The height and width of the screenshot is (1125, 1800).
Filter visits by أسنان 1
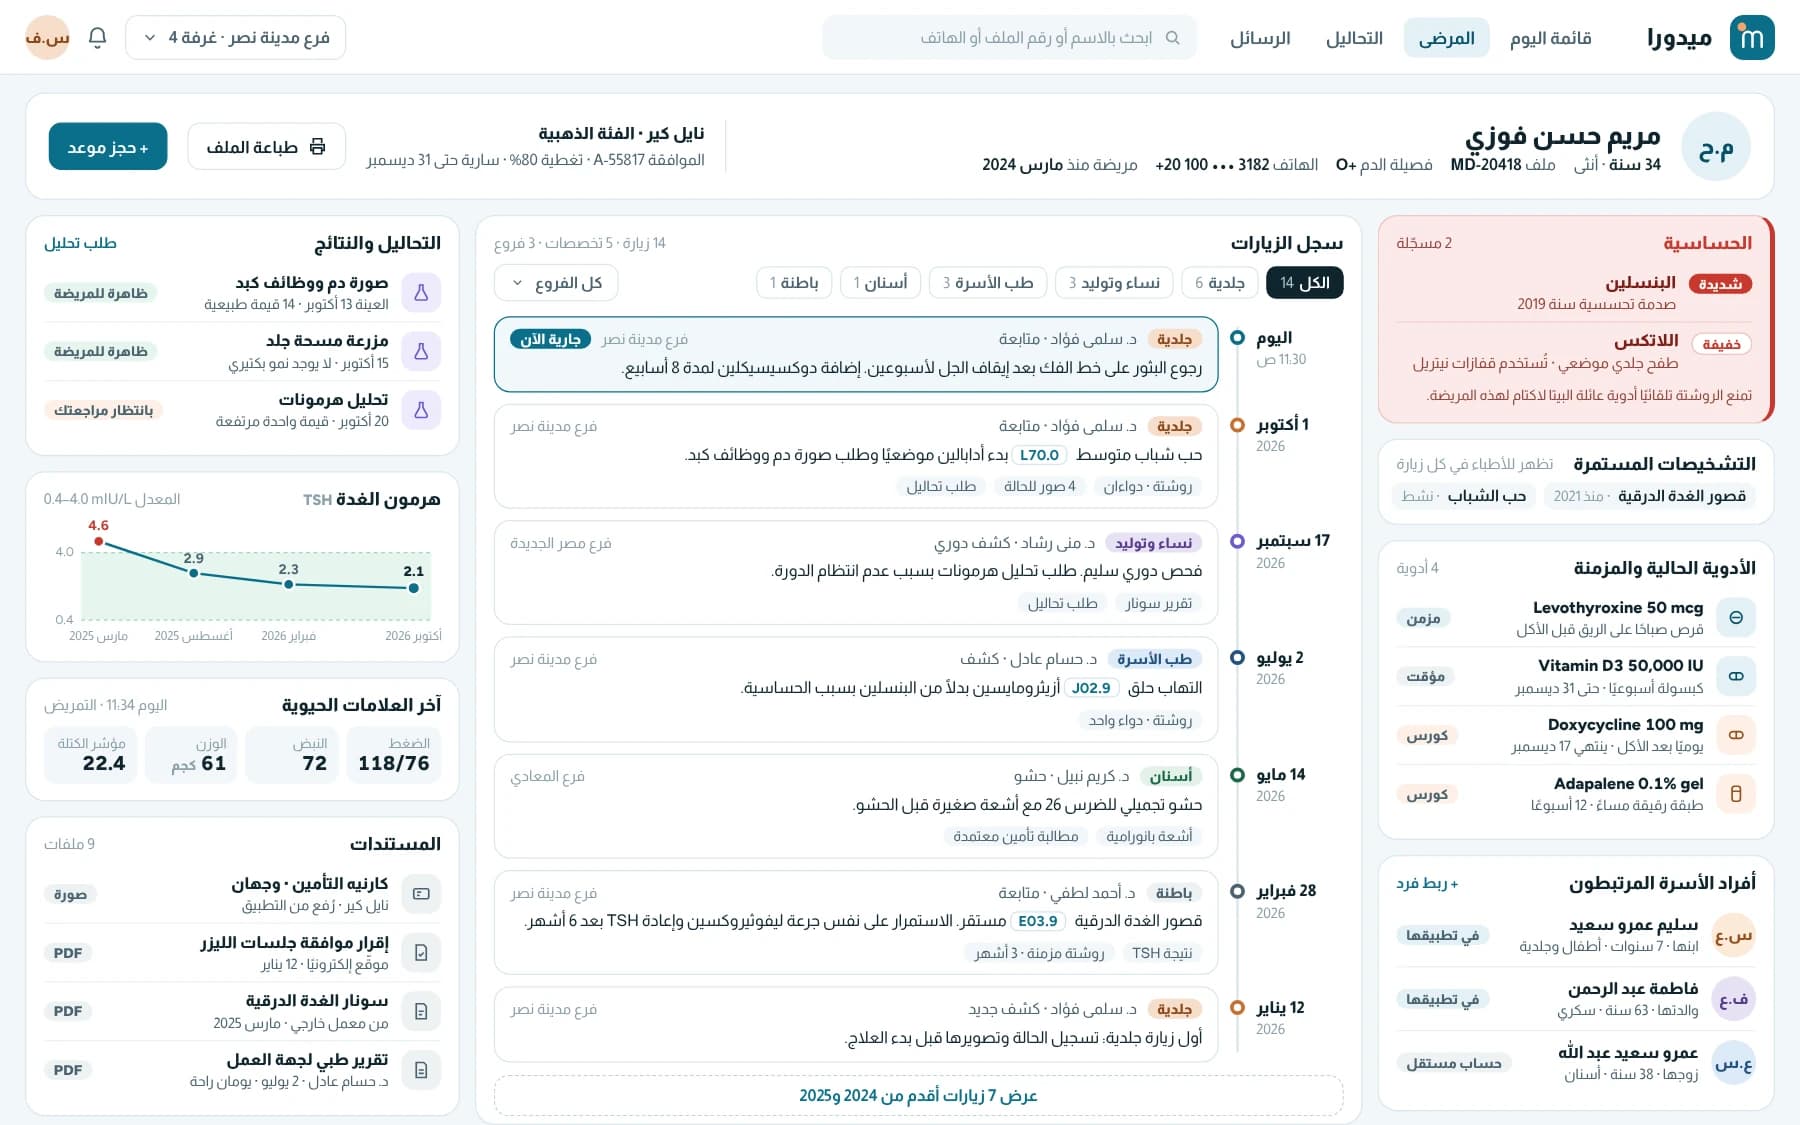click(881, 283)
